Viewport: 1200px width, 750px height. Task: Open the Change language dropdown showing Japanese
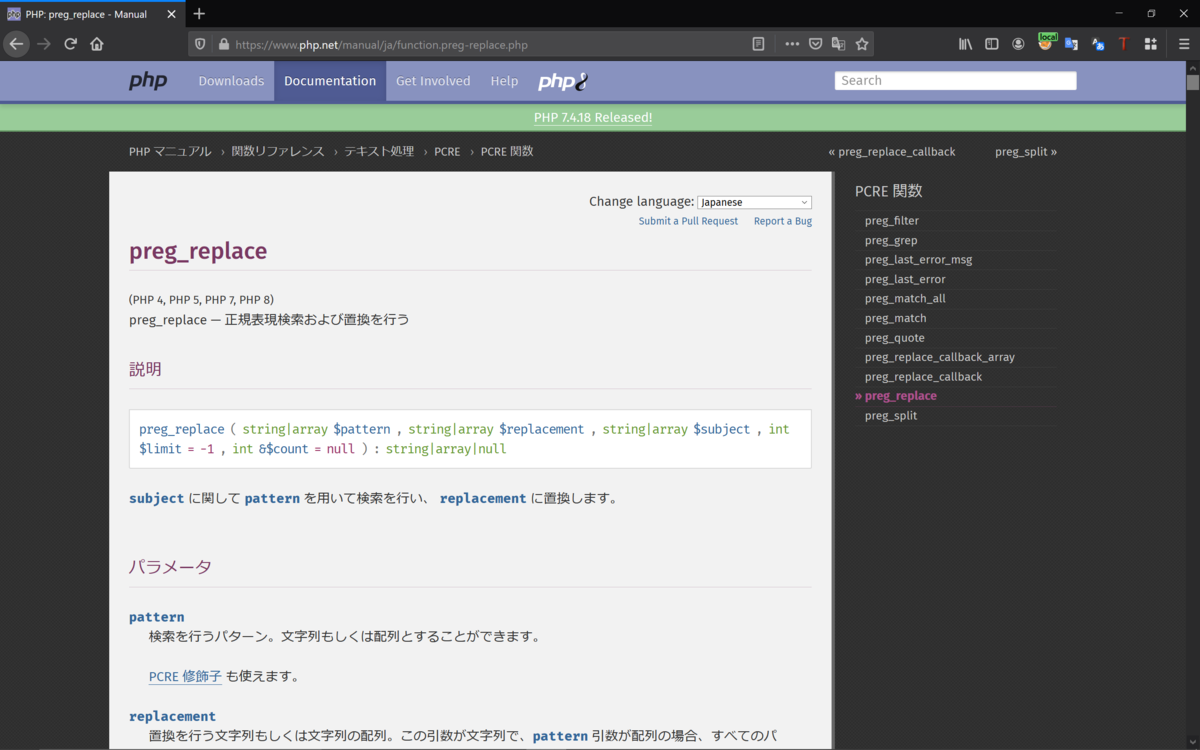[x=755, y=201]
